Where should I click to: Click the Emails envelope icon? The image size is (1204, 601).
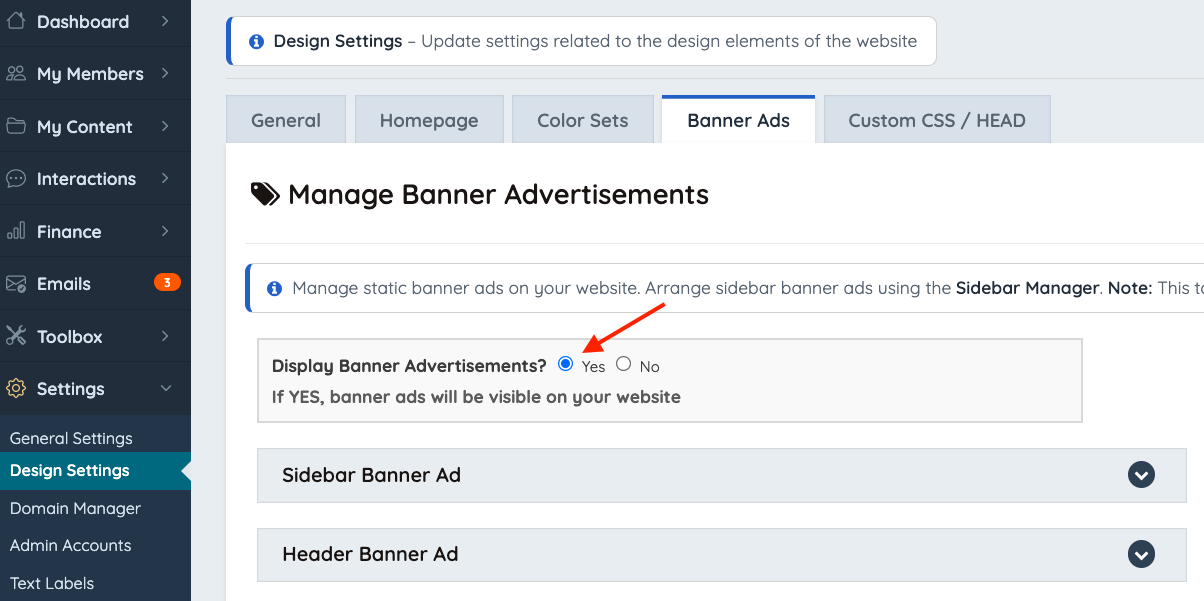coord(16,284)
